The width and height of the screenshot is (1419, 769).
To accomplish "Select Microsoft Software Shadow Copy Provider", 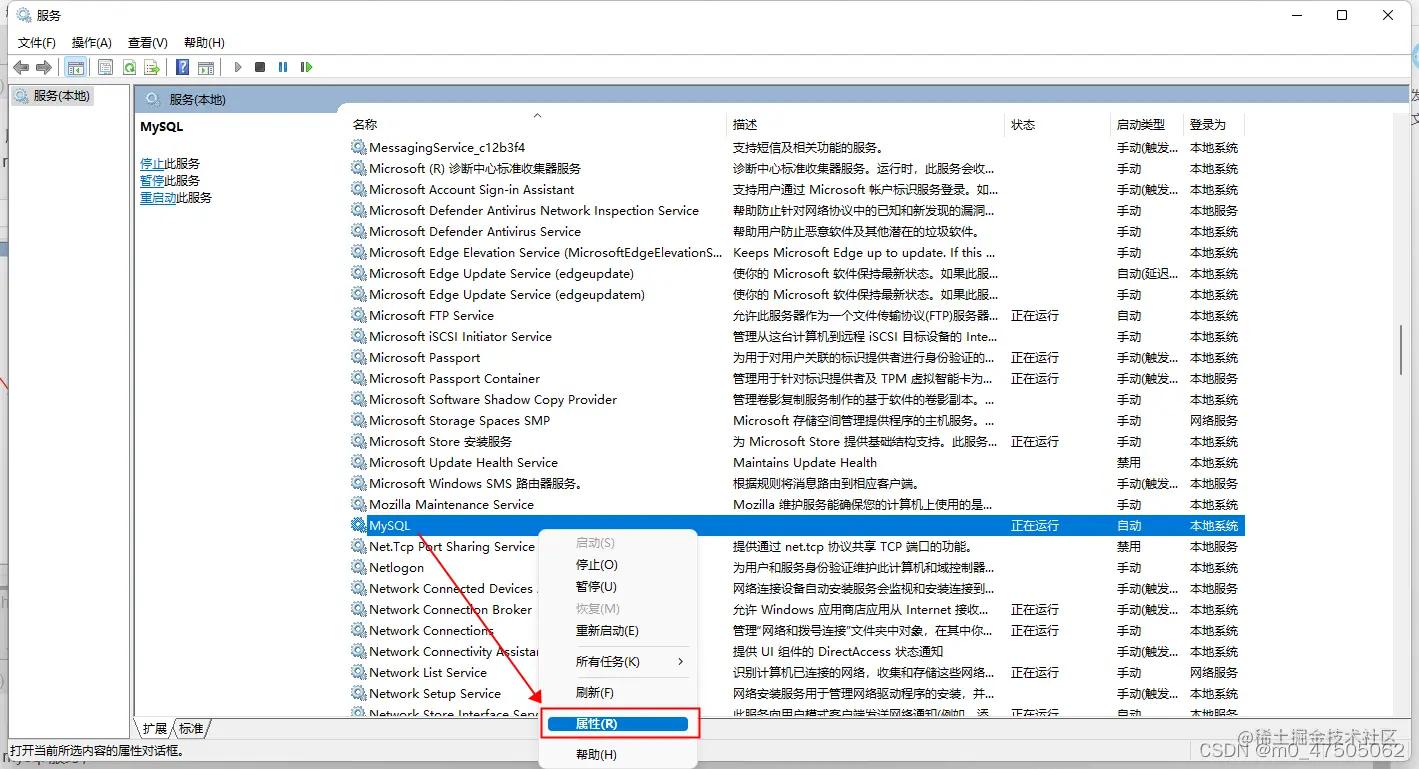I will pyautogui.click(x=796, y=399).
